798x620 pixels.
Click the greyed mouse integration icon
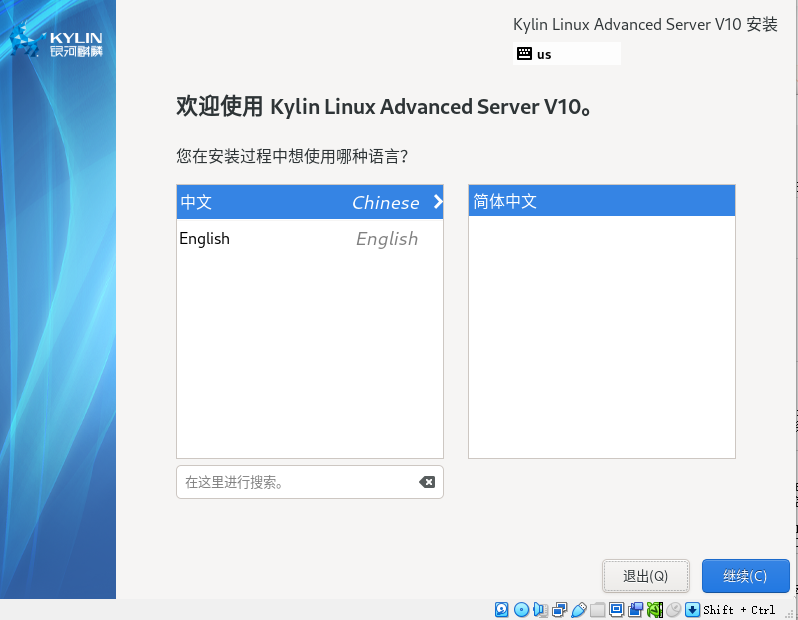point(673,609)
